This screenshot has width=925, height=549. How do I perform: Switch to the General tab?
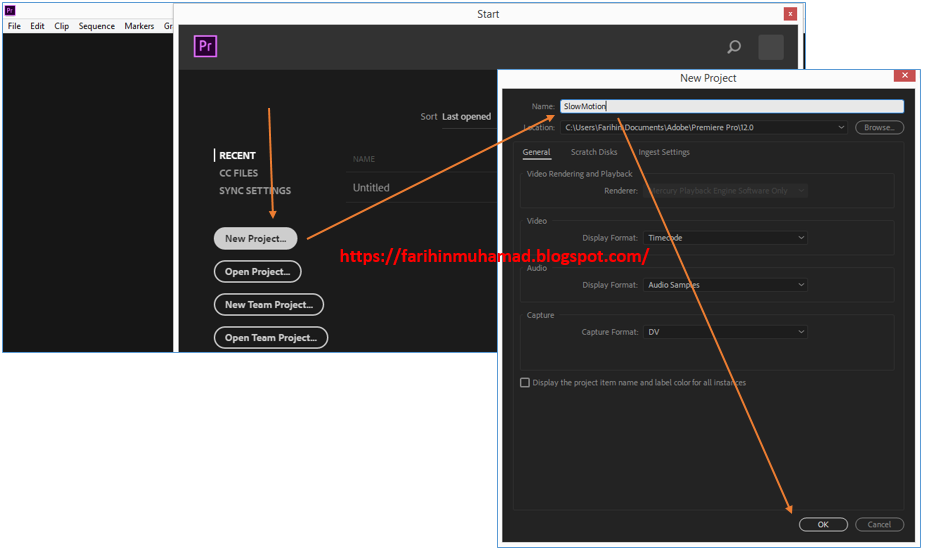[x=536, y=152]
